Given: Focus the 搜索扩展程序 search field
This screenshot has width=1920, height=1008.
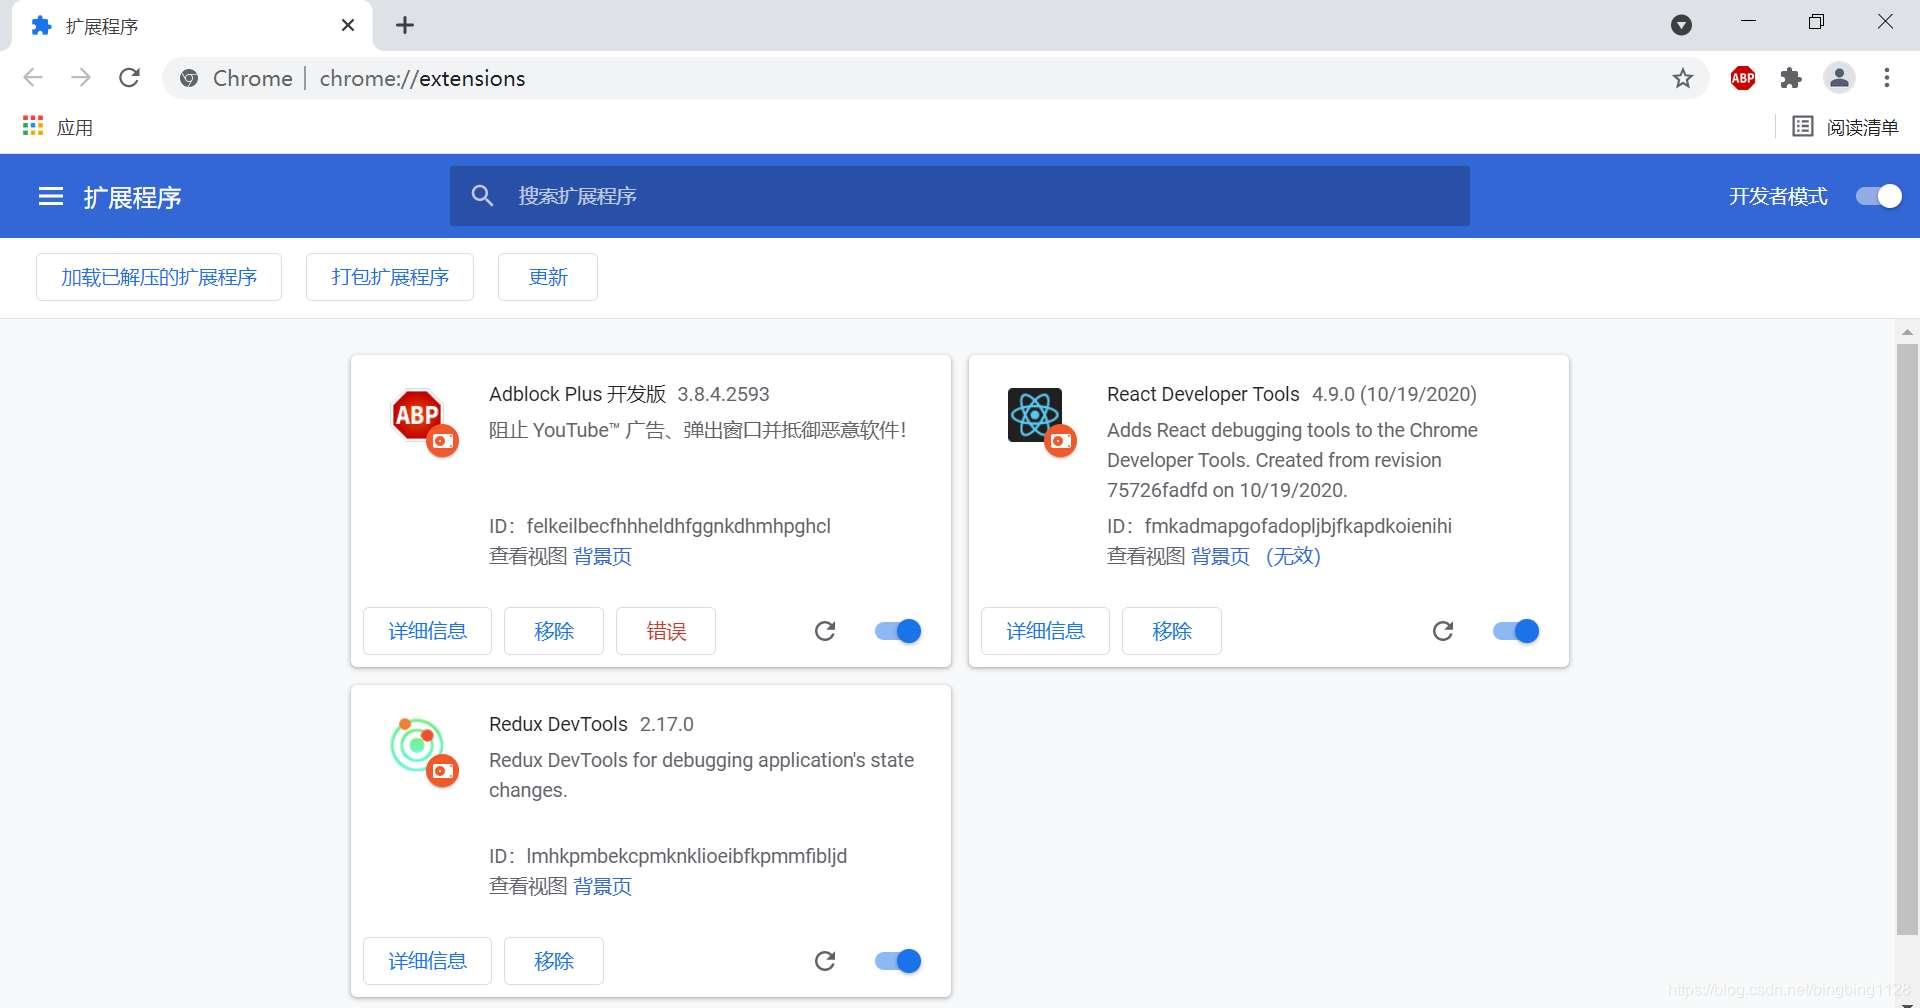Looking at the screenshot, I should 960,196.
